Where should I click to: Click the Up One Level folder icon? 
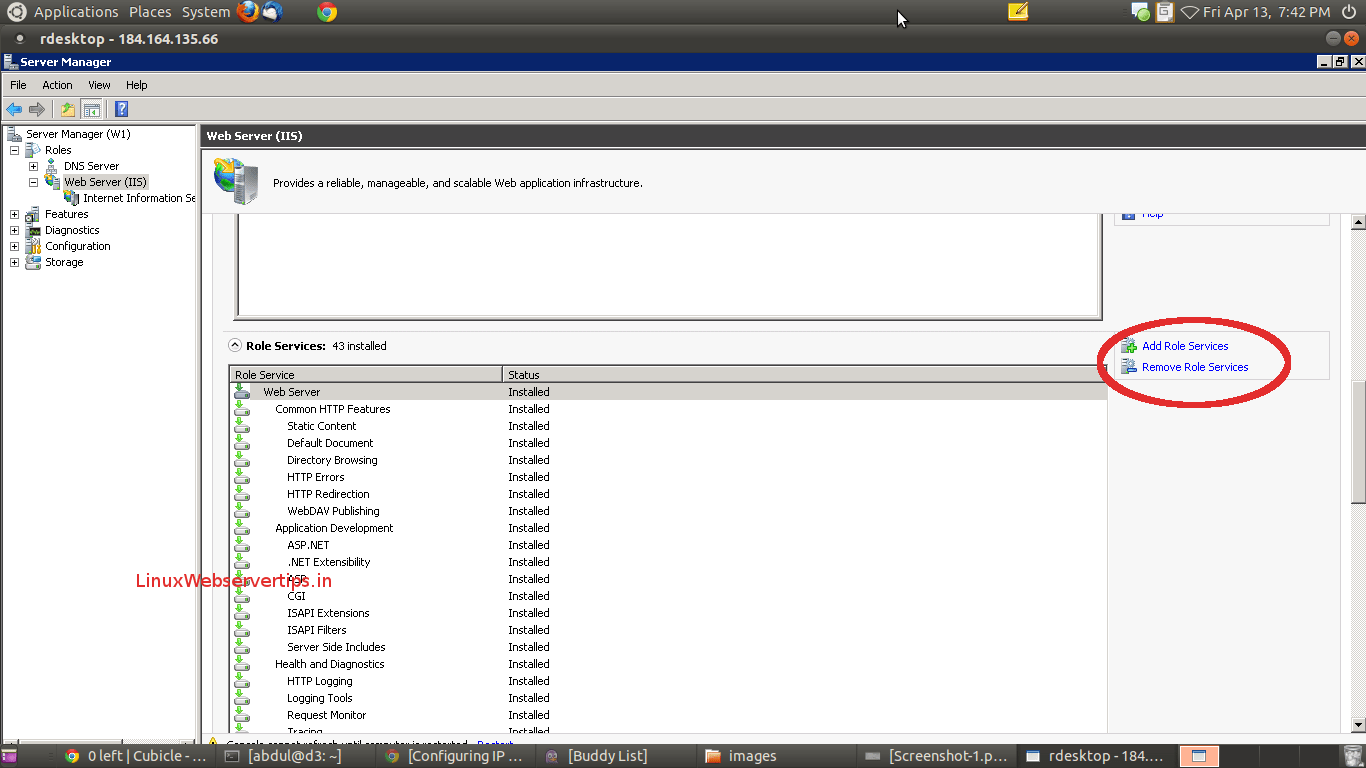pyautogui.click(x=67, y=109)
